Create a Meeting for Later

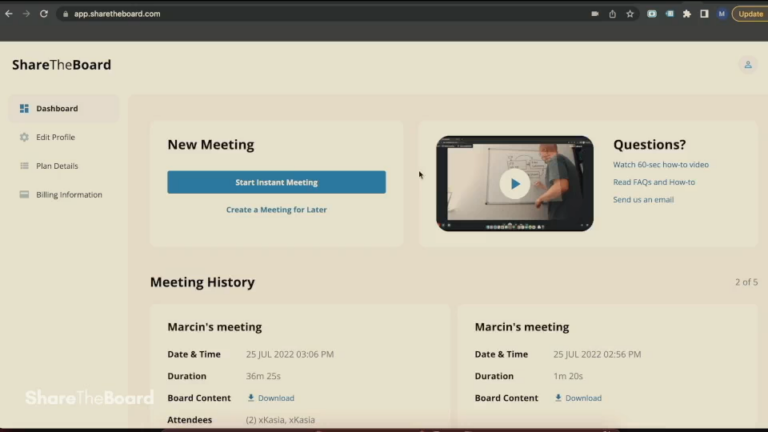(276, 210)
